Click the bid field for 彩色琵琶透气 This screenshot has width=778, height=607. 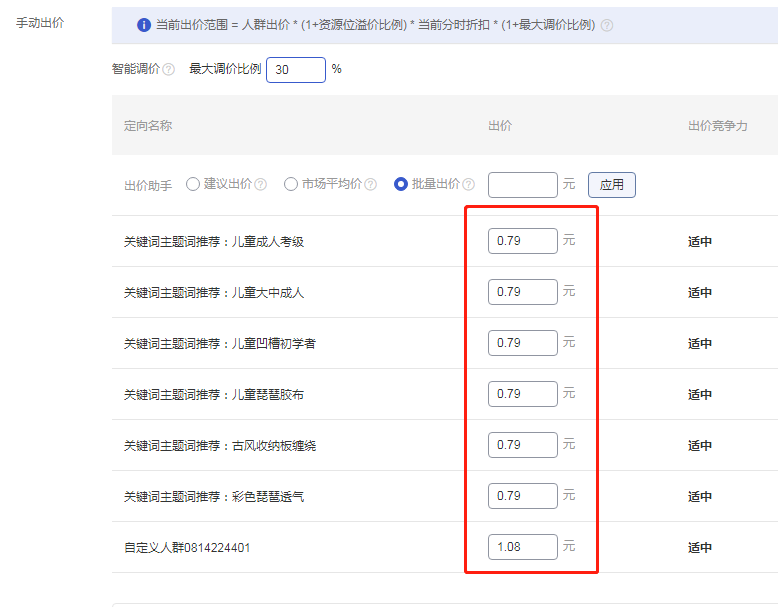[x=522, y=496]
